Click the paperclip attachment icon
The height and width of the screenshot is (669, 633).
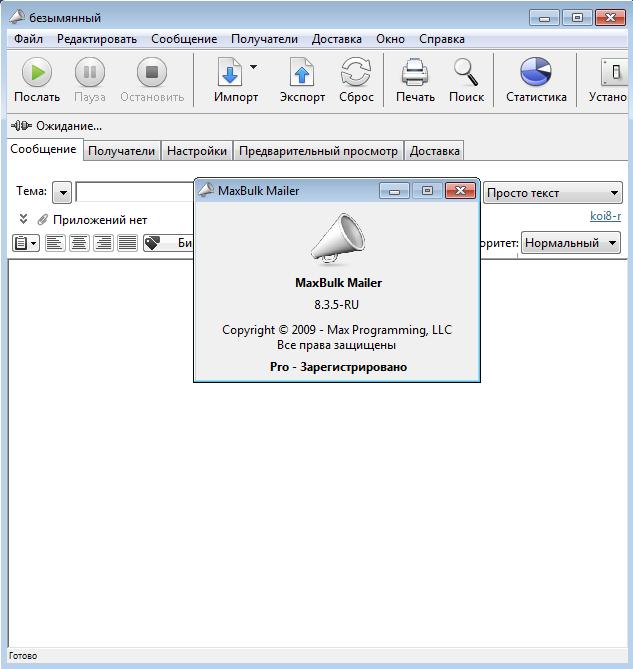[x=42, y=220]
